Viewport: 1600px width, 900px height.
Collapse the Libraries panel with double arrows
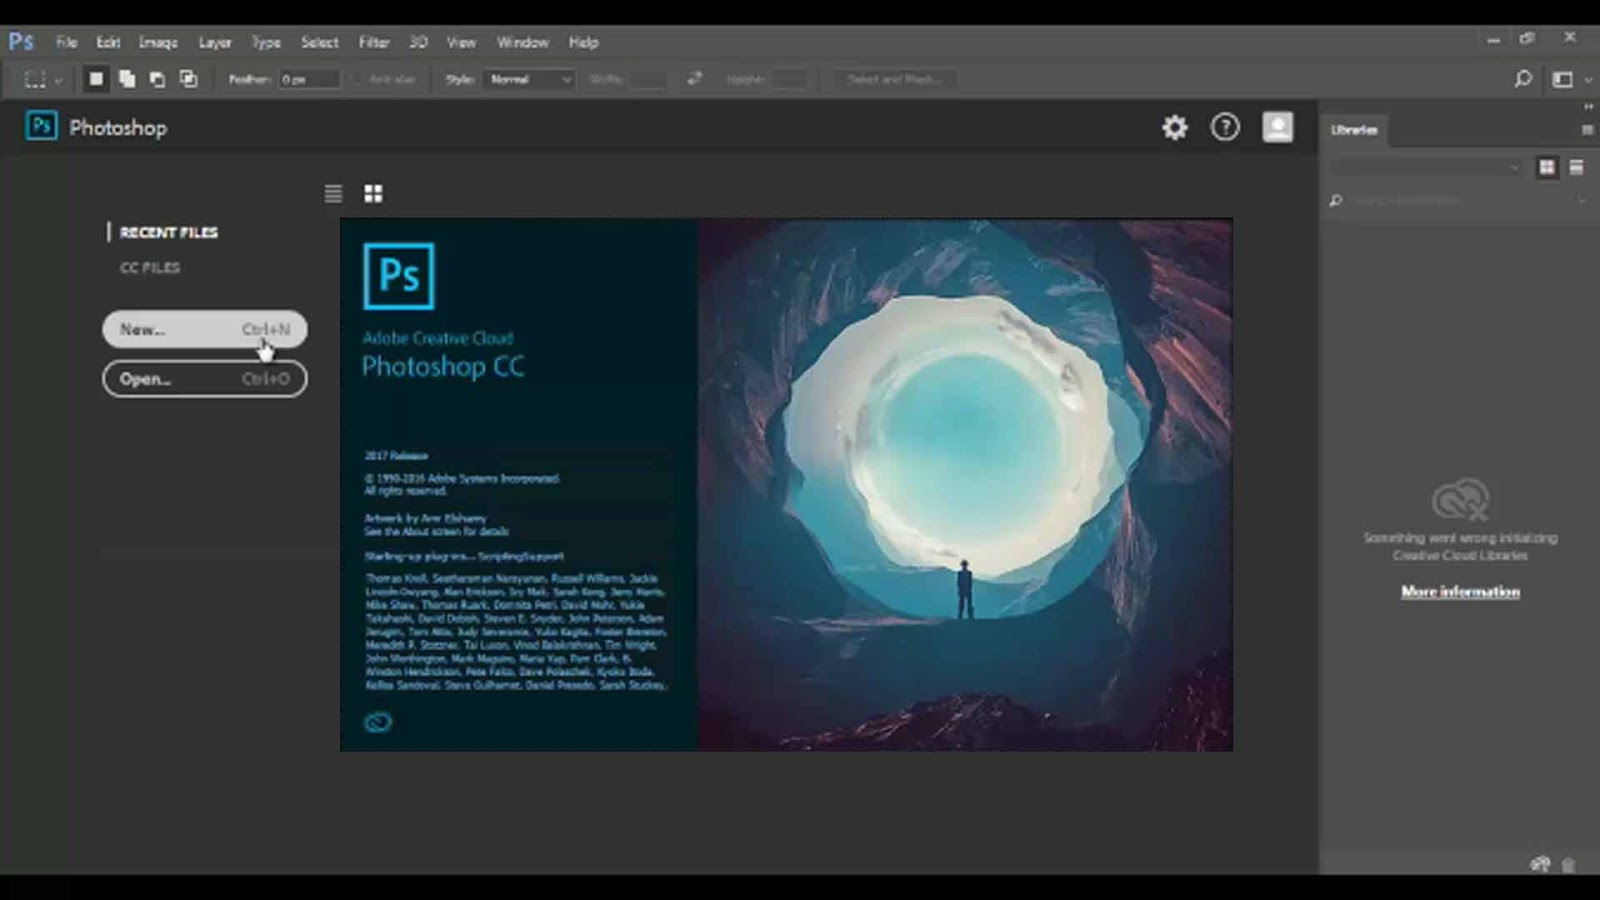[x=1588, y=106]
